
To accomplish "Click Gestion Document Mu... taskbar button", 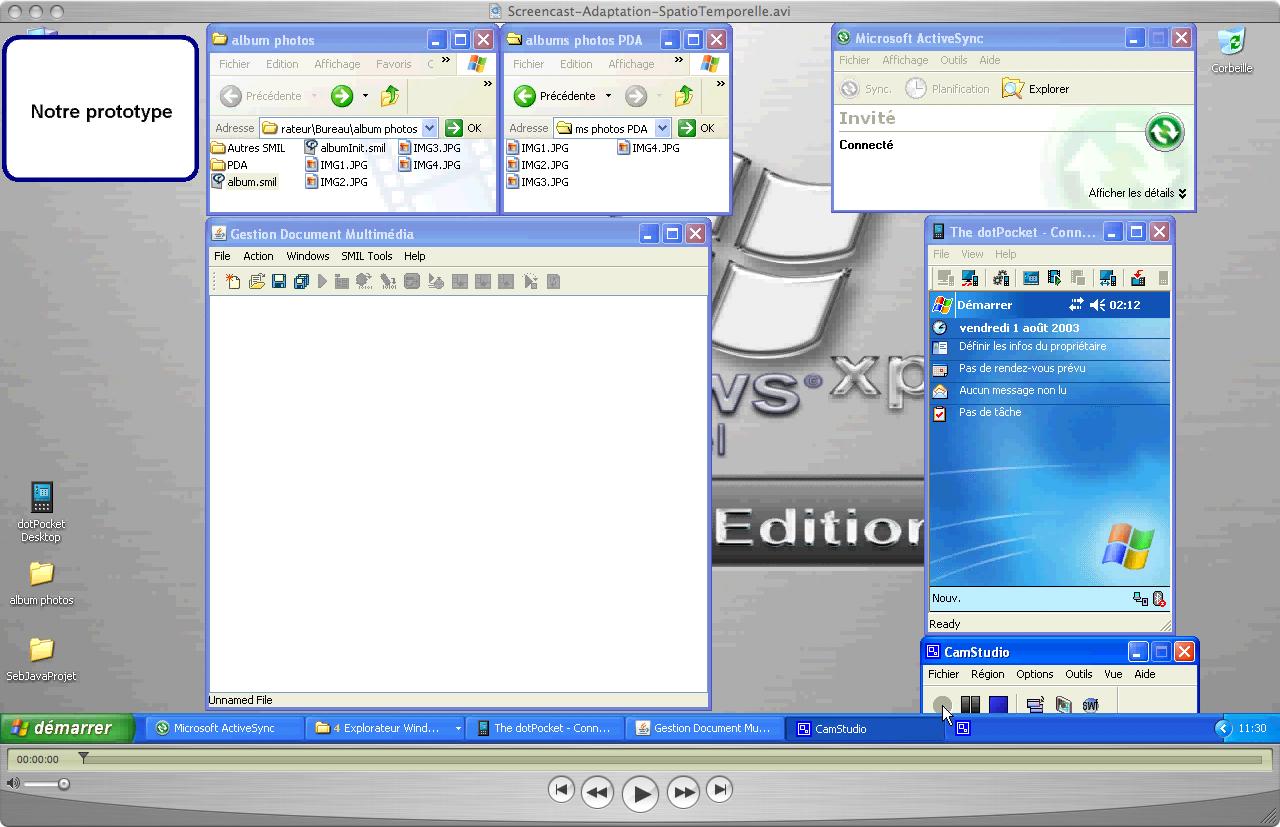I will coord(705,728).
